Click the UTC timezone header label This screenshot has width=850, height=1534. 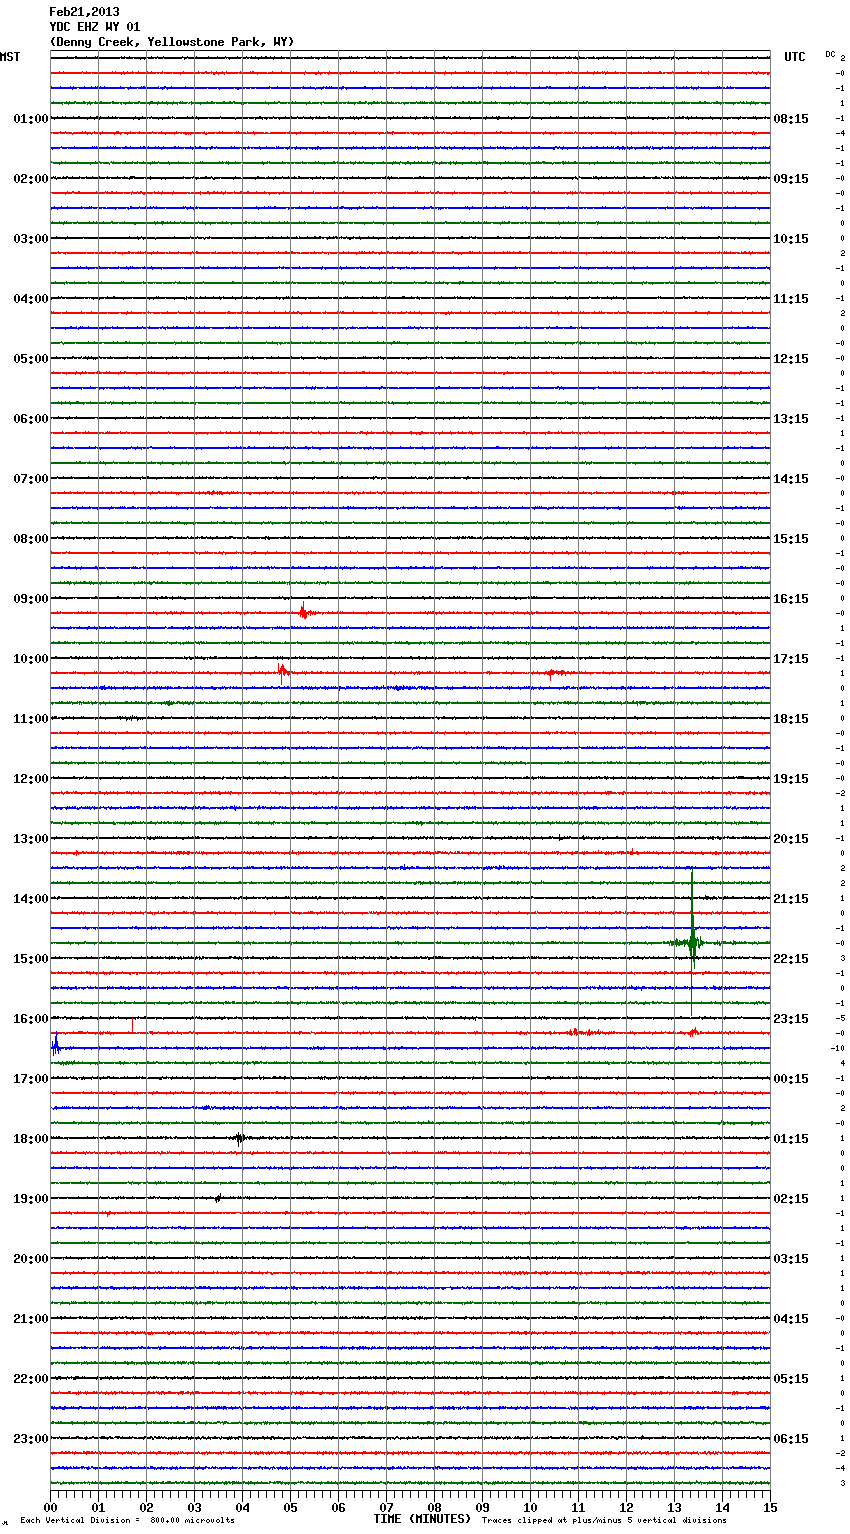(x=794, y=57)
